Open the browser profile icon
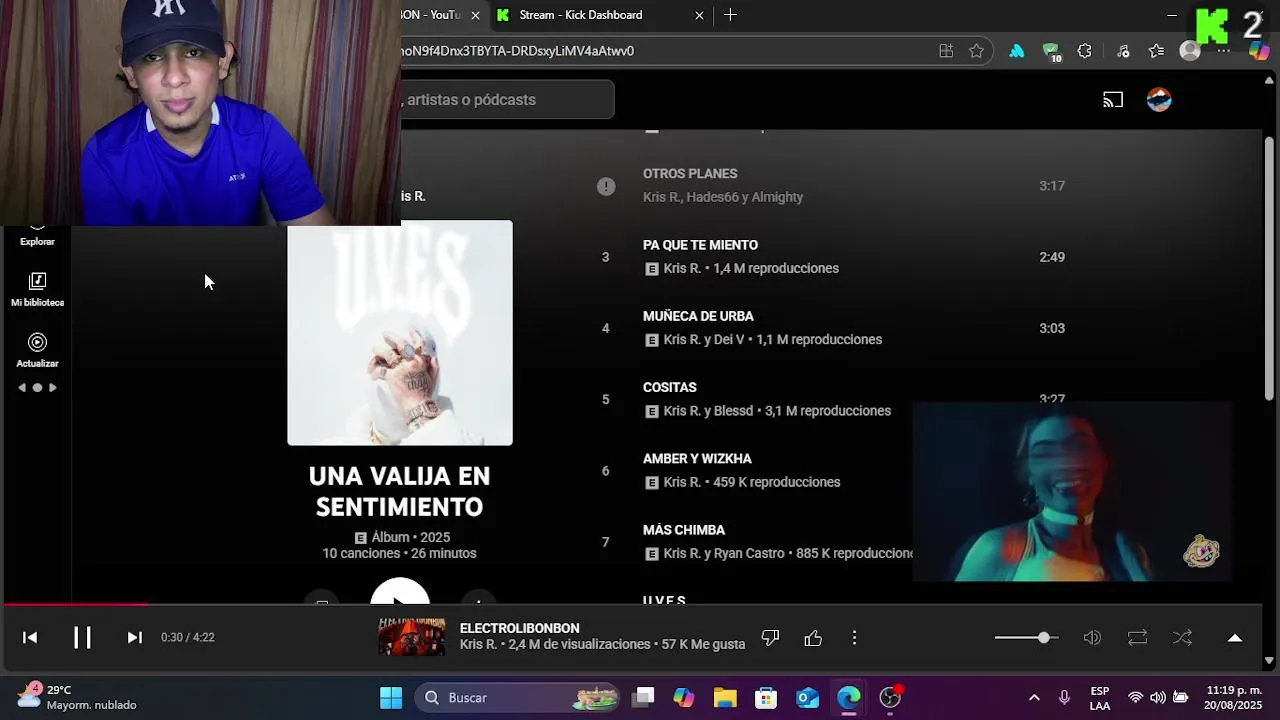The height and width of the screenshot is (720, 1280). coord(1190,51)
